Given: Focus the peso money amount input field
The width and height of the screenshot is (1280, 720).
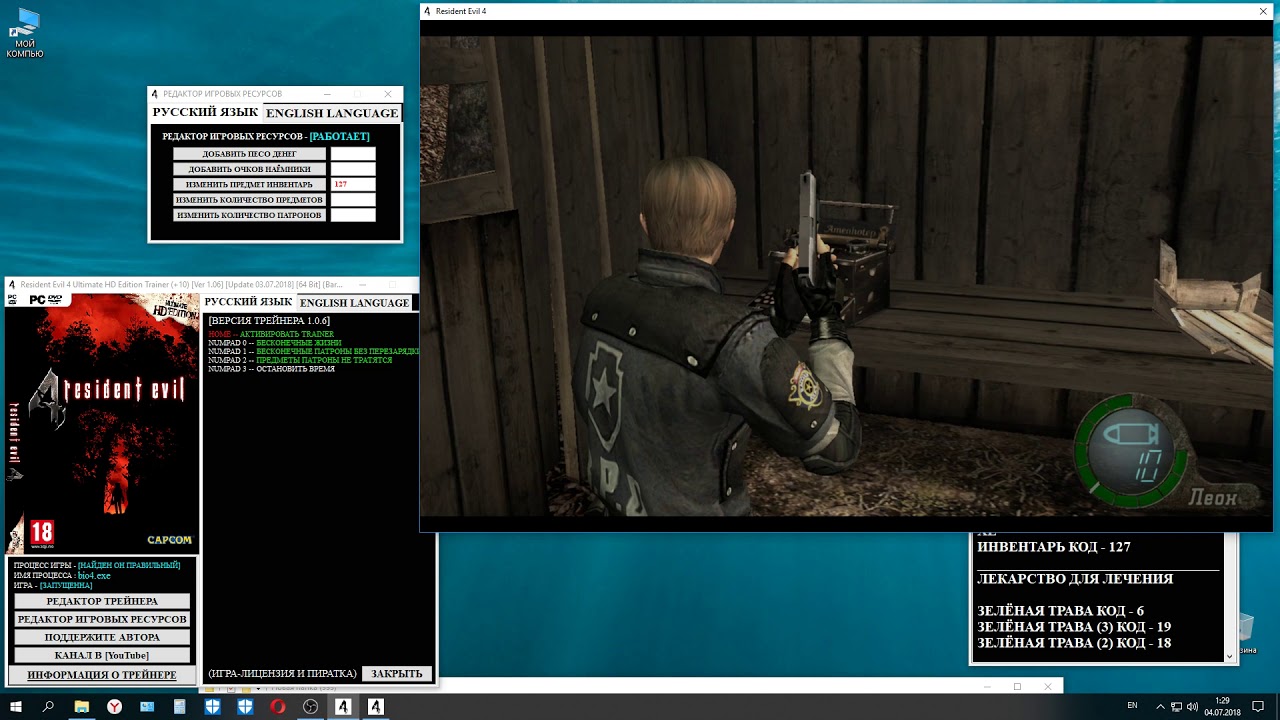Looking at the screenshot, I should pyautogui.click(x=353, y=154).
